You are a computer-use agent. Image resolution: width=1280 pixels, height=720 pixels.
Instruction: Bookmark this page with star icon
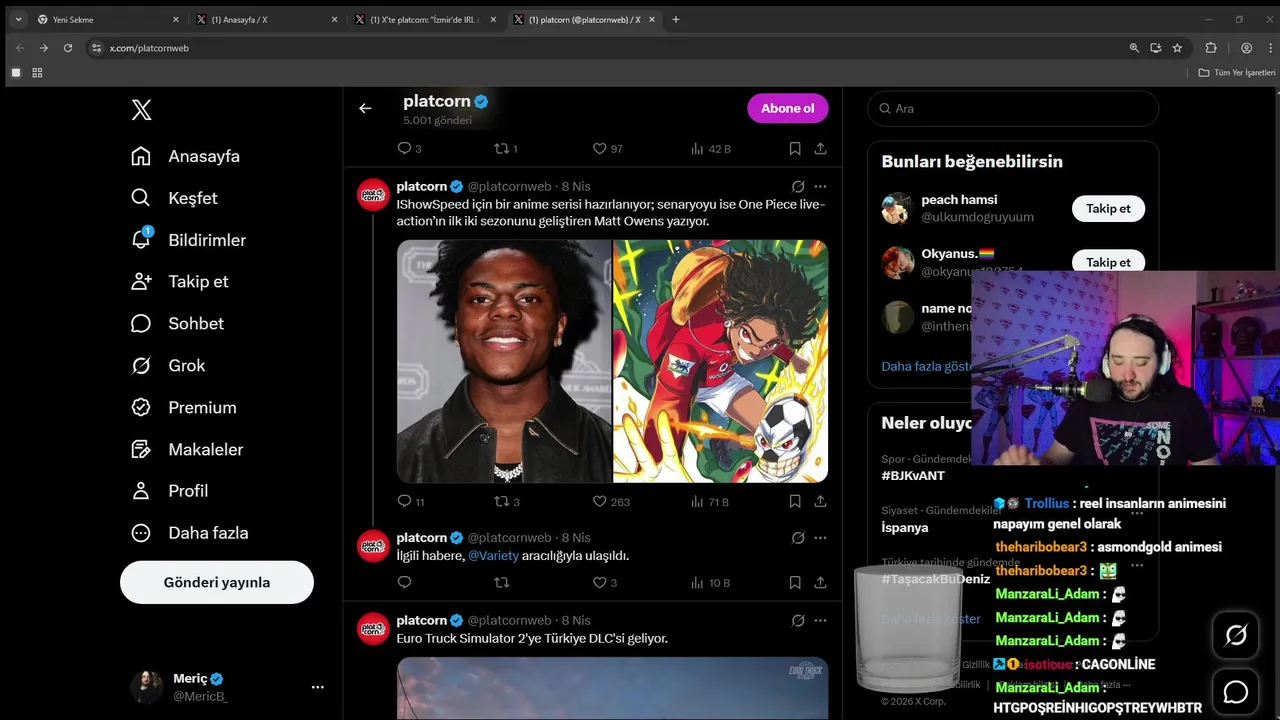coord(1177,47)
